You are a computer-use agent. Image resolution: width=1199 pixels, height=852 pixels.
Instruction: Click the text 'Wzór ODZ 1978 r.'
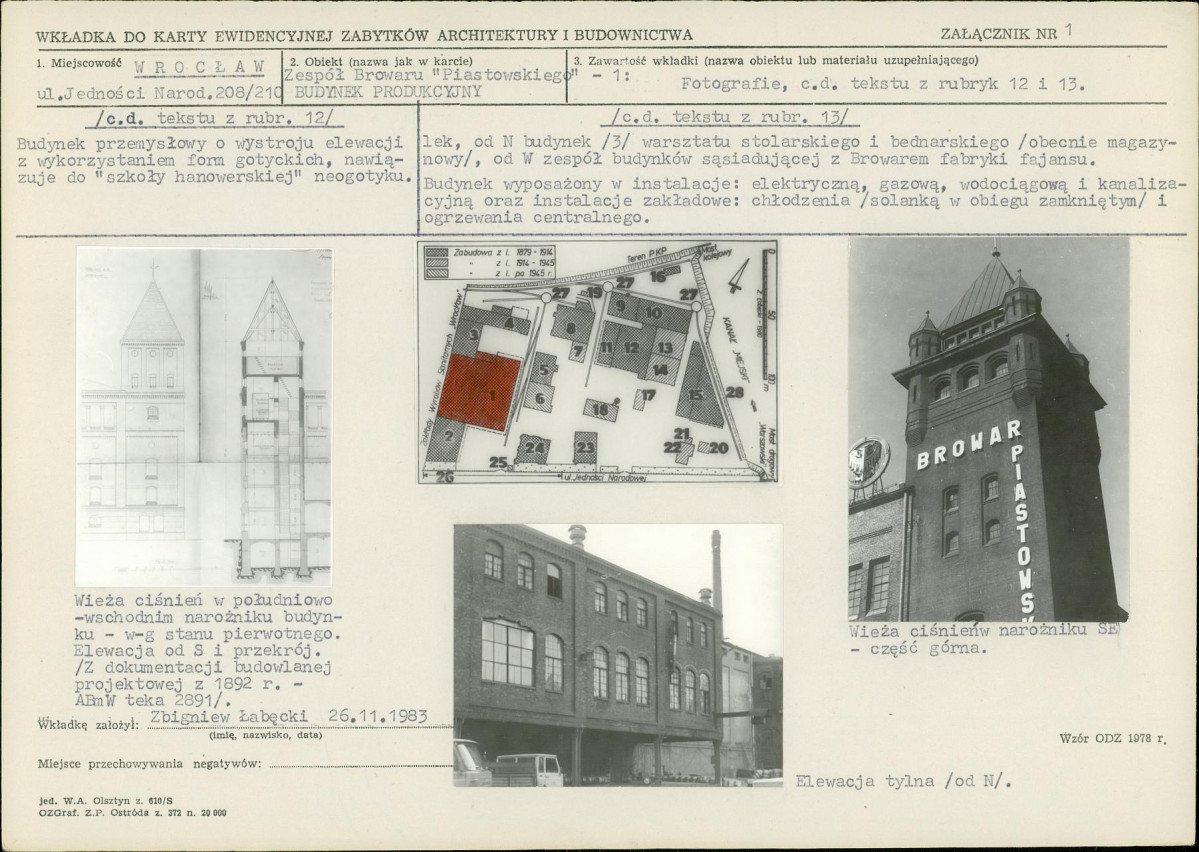1113,739
